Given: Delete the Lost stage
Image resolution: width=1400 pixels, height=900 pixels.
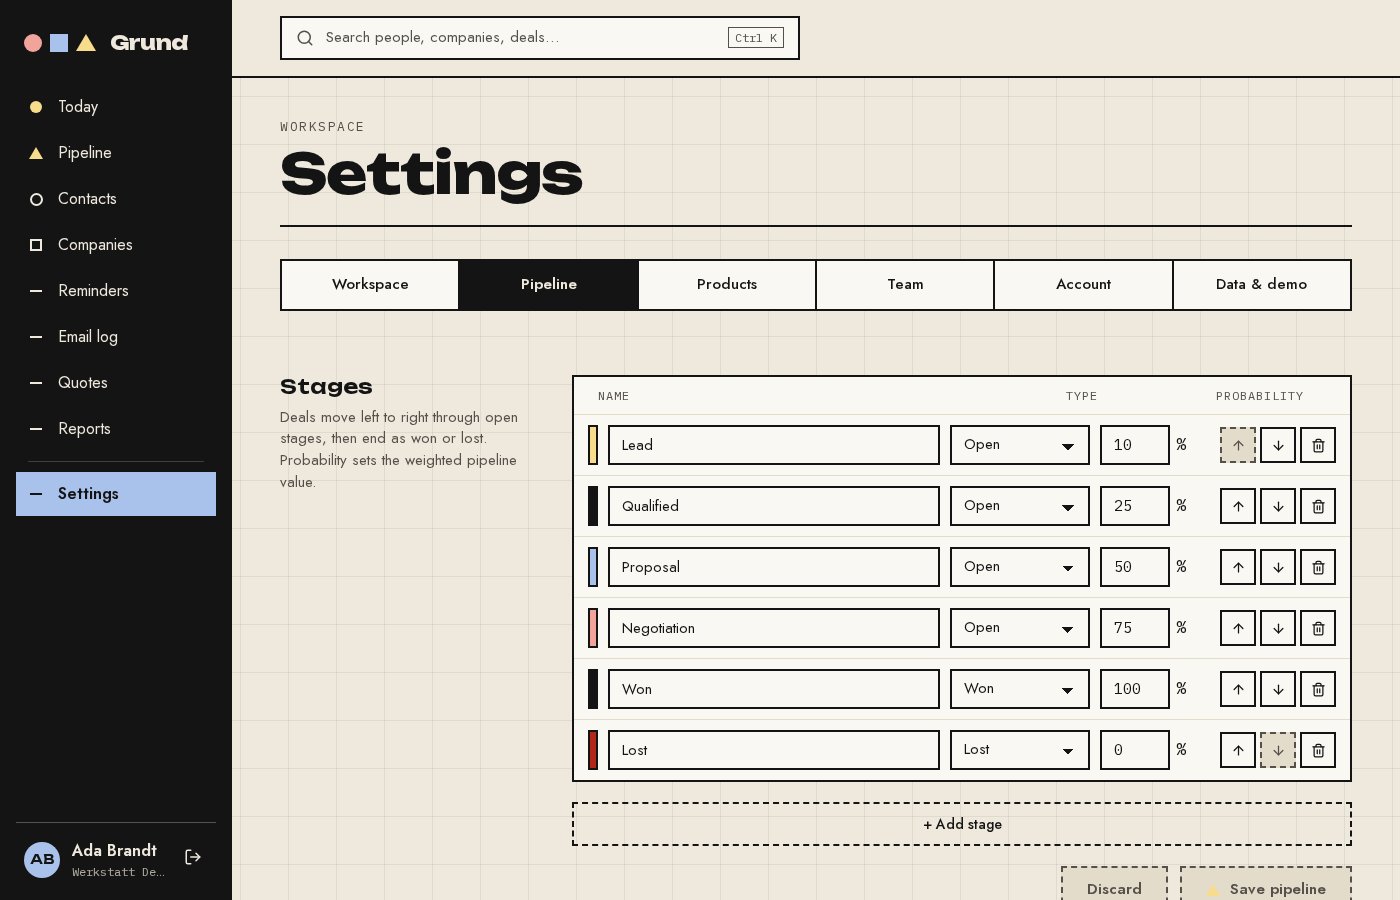Looking at the screenshot, I should (1318, 750).
